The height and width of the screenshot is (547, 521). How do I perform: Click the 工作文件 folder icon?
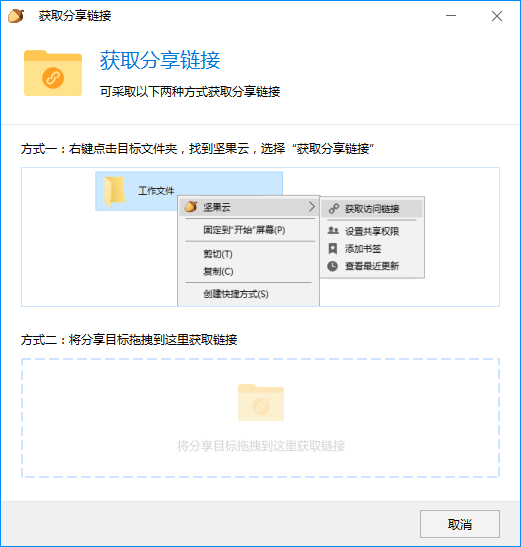tap(115, 191)
